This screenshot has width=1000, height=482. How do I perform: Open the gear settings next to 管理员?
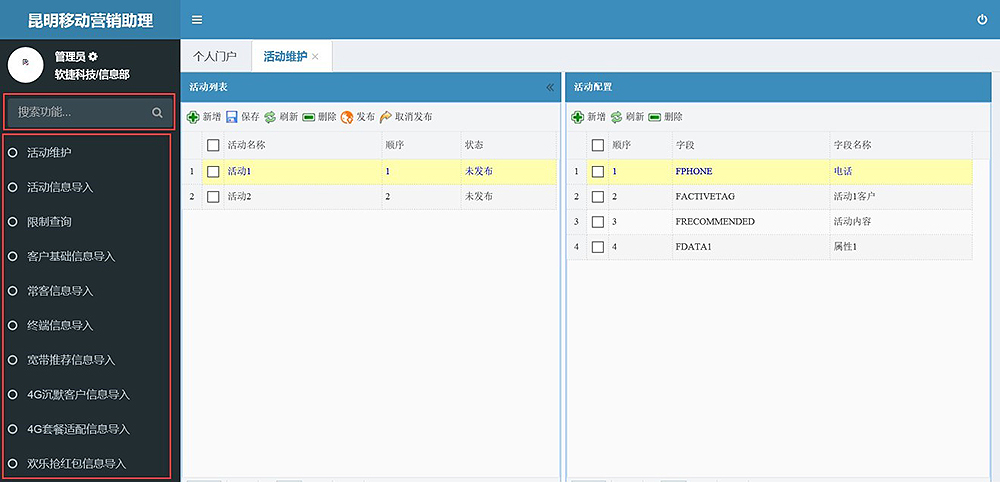(x=93, y=56)
